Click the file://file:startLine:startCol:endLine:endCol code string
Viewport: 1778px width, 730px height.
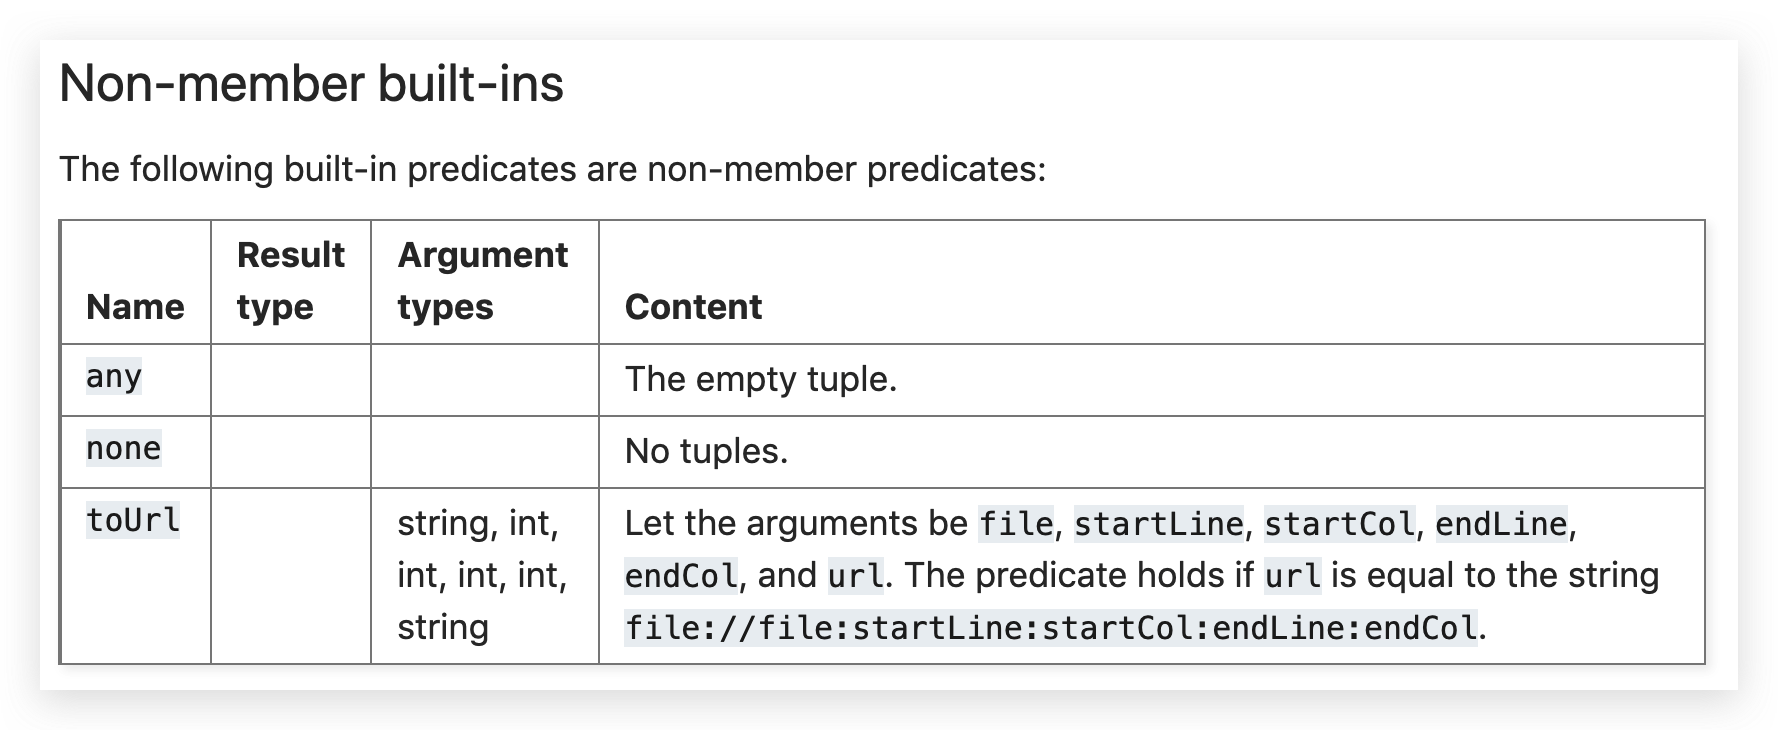(x=1050, y=627)
